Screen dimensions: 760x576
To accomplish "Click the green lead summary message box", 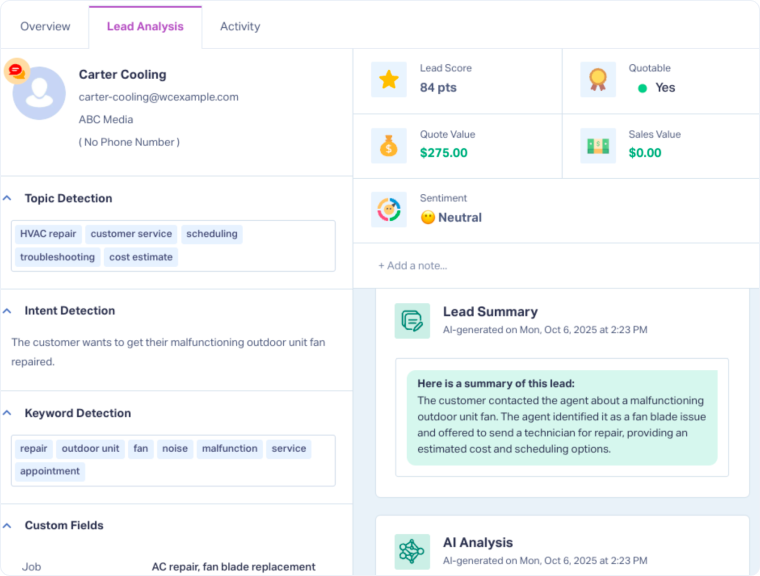I will pyautogui.click(x=562, y=417).
